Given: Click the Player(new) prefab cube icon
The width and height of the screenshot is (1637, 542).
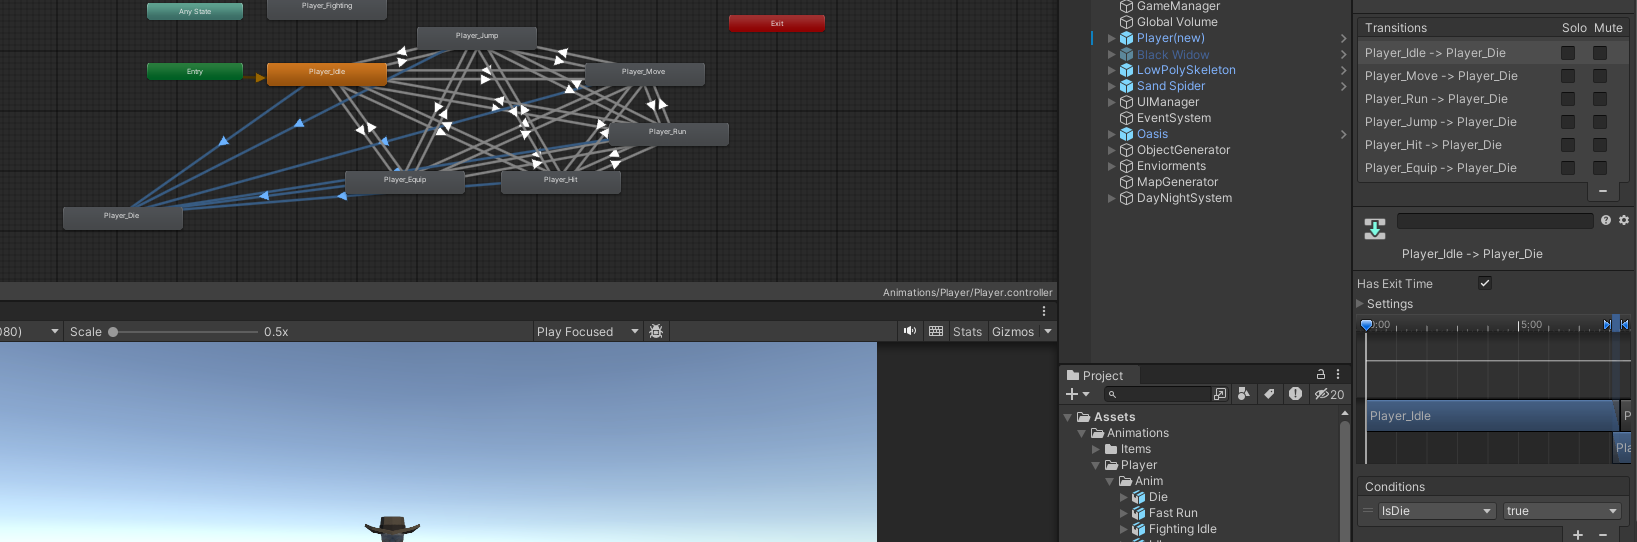Looking at the screenshot, I should (x=1126, y=38).
